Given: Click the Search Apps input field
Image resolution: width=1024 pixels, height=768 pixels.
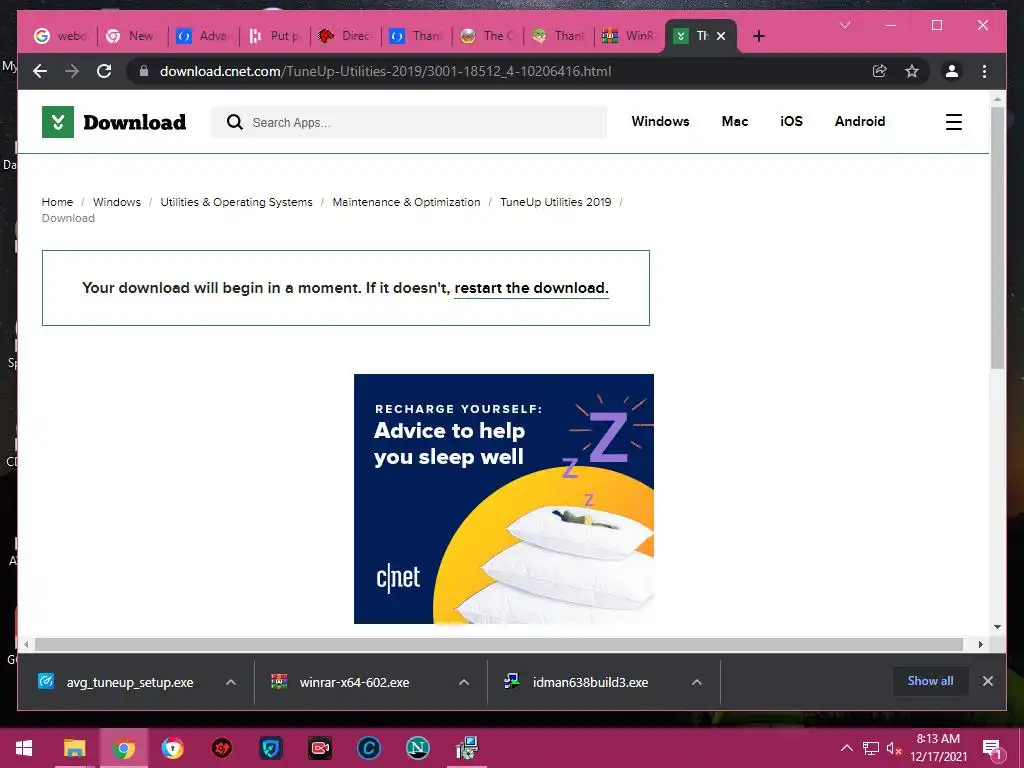Looking at the screenshot, I should pos(409,122).
